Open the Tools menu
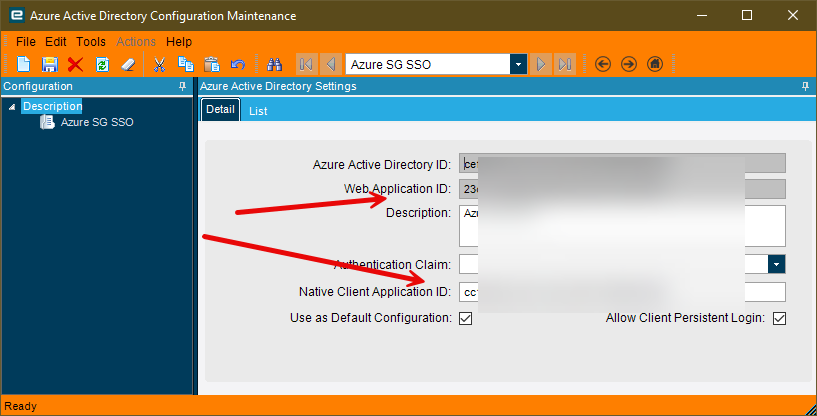 pos(91,42)
